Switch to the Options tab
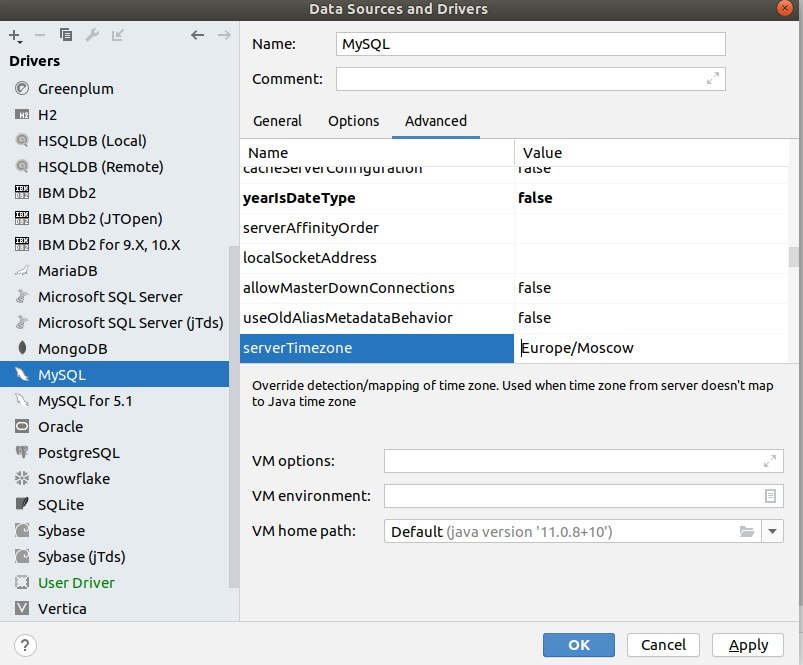Screen dimensions: 803x665 (x=353, y=121)
